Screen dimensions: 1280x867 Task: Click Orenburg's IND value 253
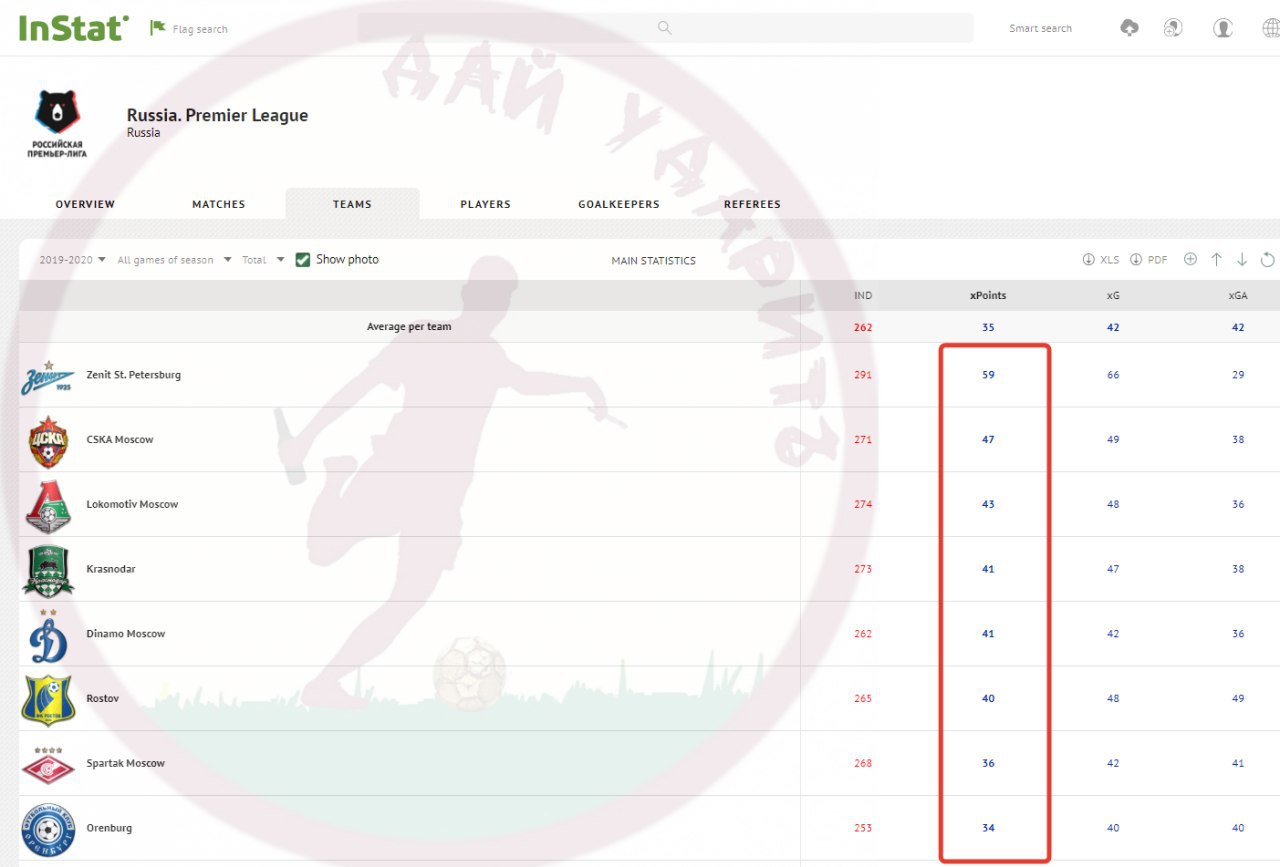point(863,828)
